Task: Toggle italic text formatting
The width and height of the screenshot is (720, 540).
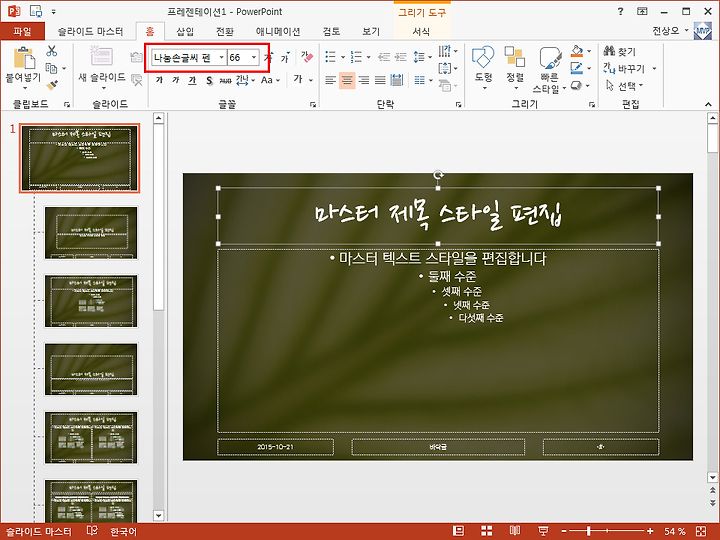Action: point(175,80)
